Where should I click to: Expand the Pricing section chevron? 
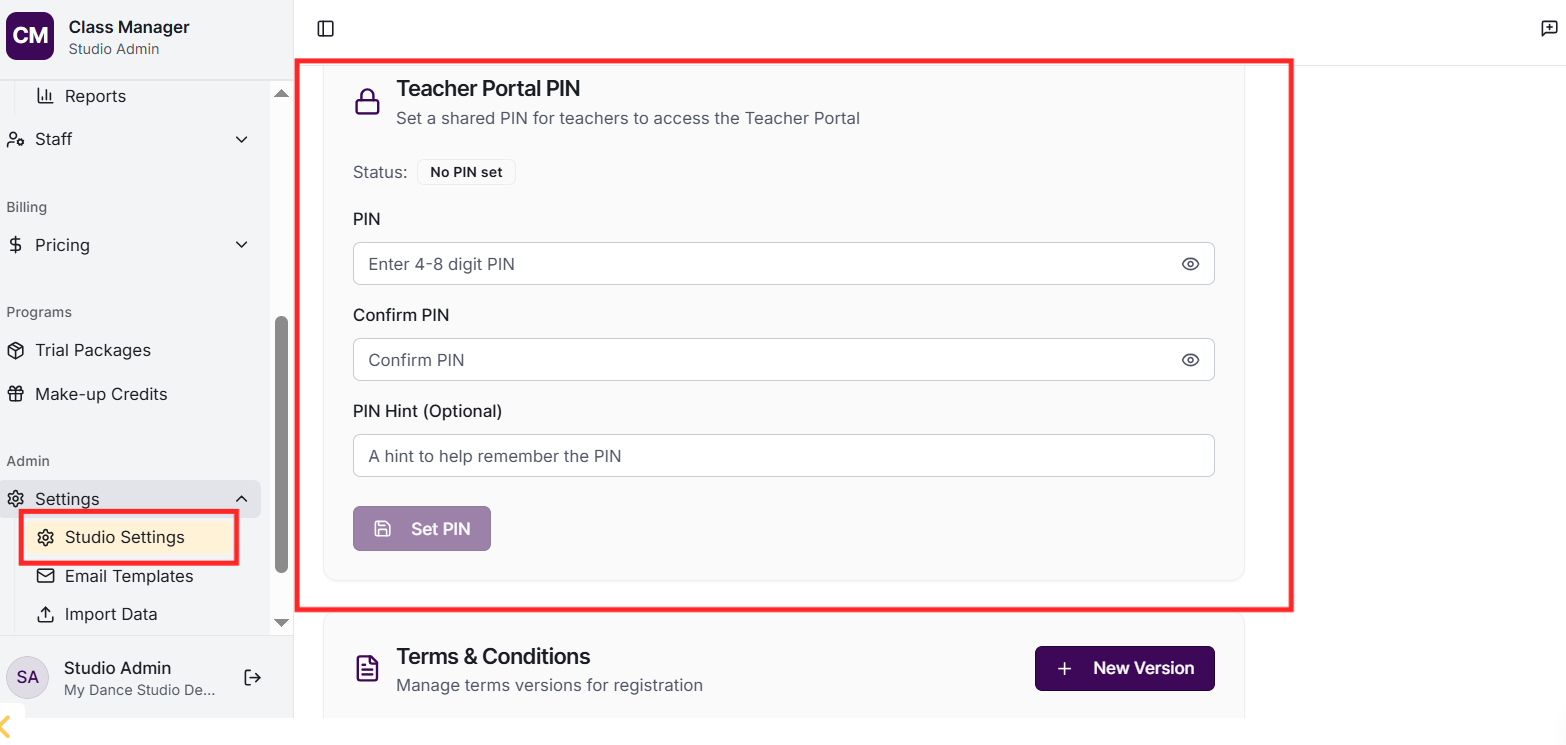241,245
